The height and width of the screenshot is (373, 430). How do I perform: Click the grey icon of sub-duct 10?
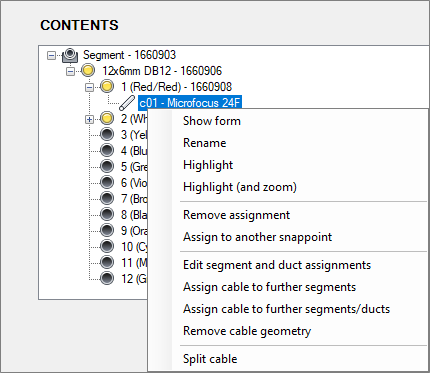point(107,246)
